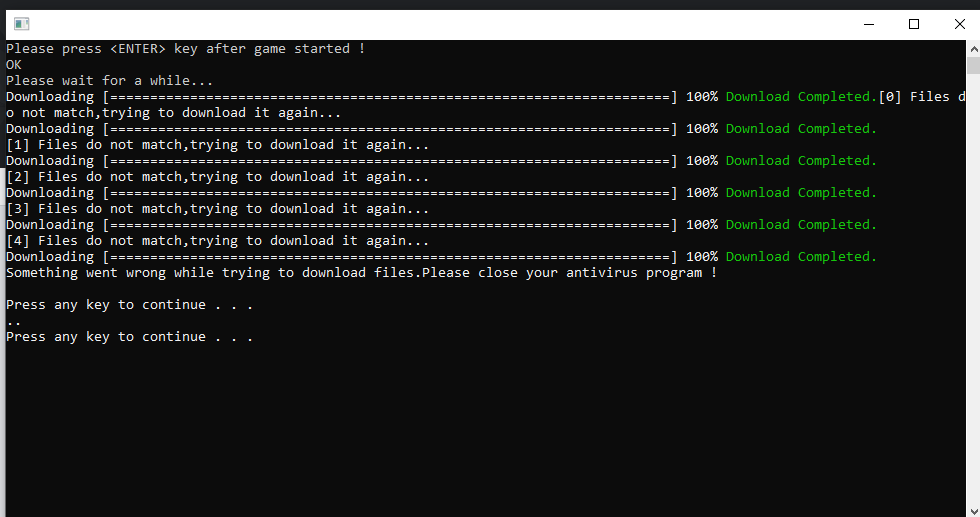Close the console window

click(959, 24)
